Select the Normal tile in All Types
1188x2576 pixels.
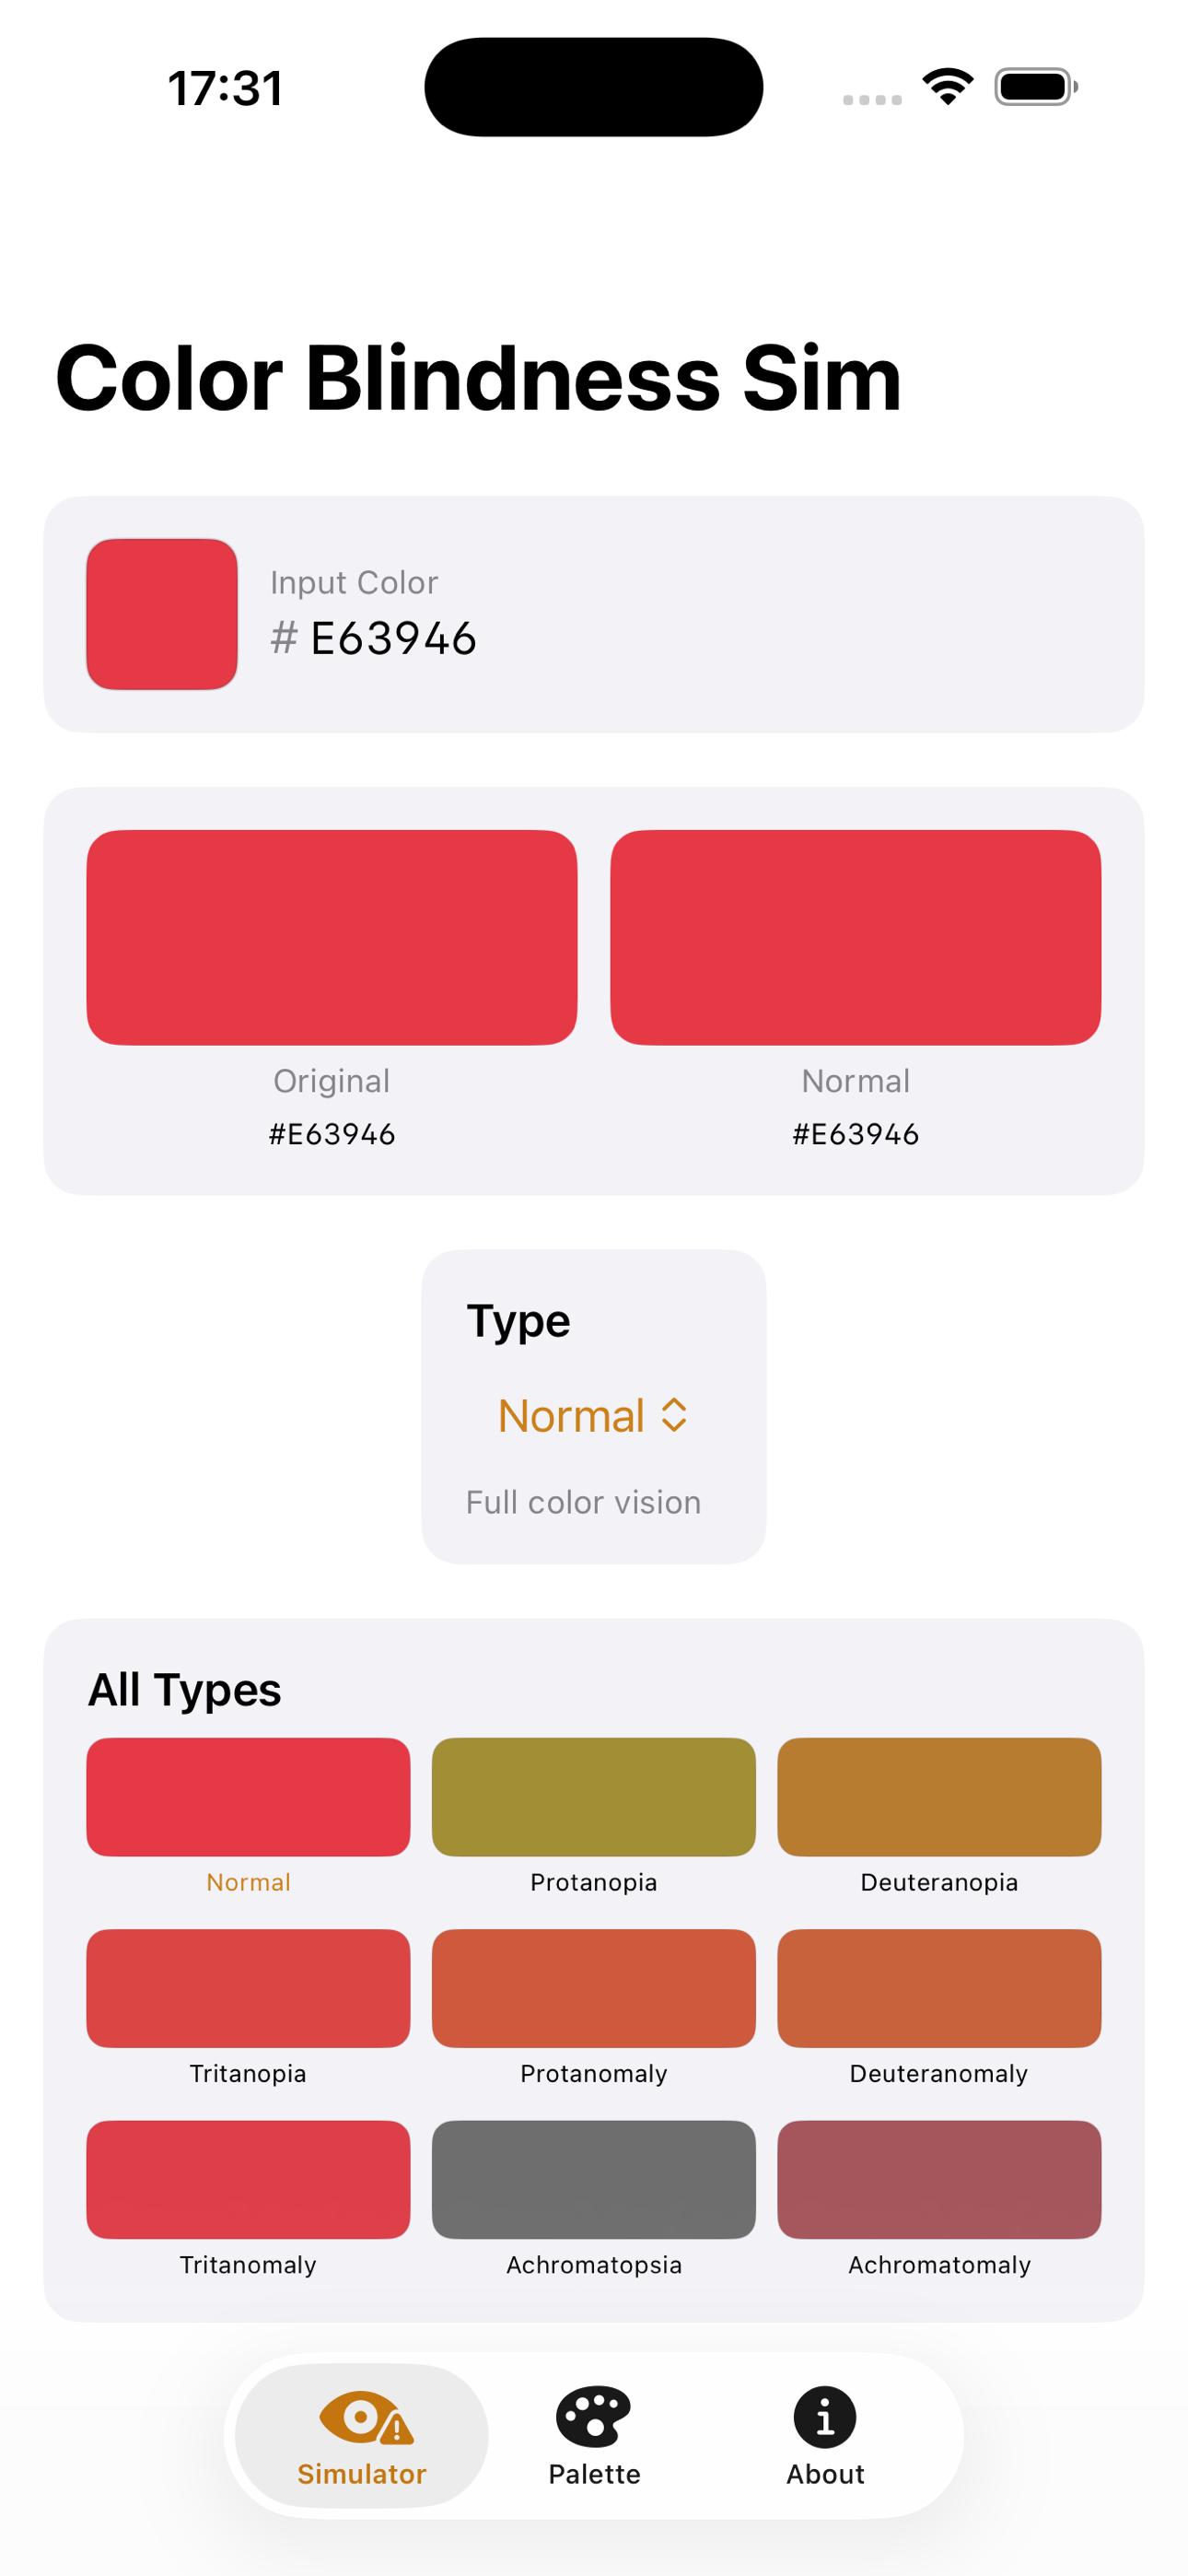(248, 1796)
